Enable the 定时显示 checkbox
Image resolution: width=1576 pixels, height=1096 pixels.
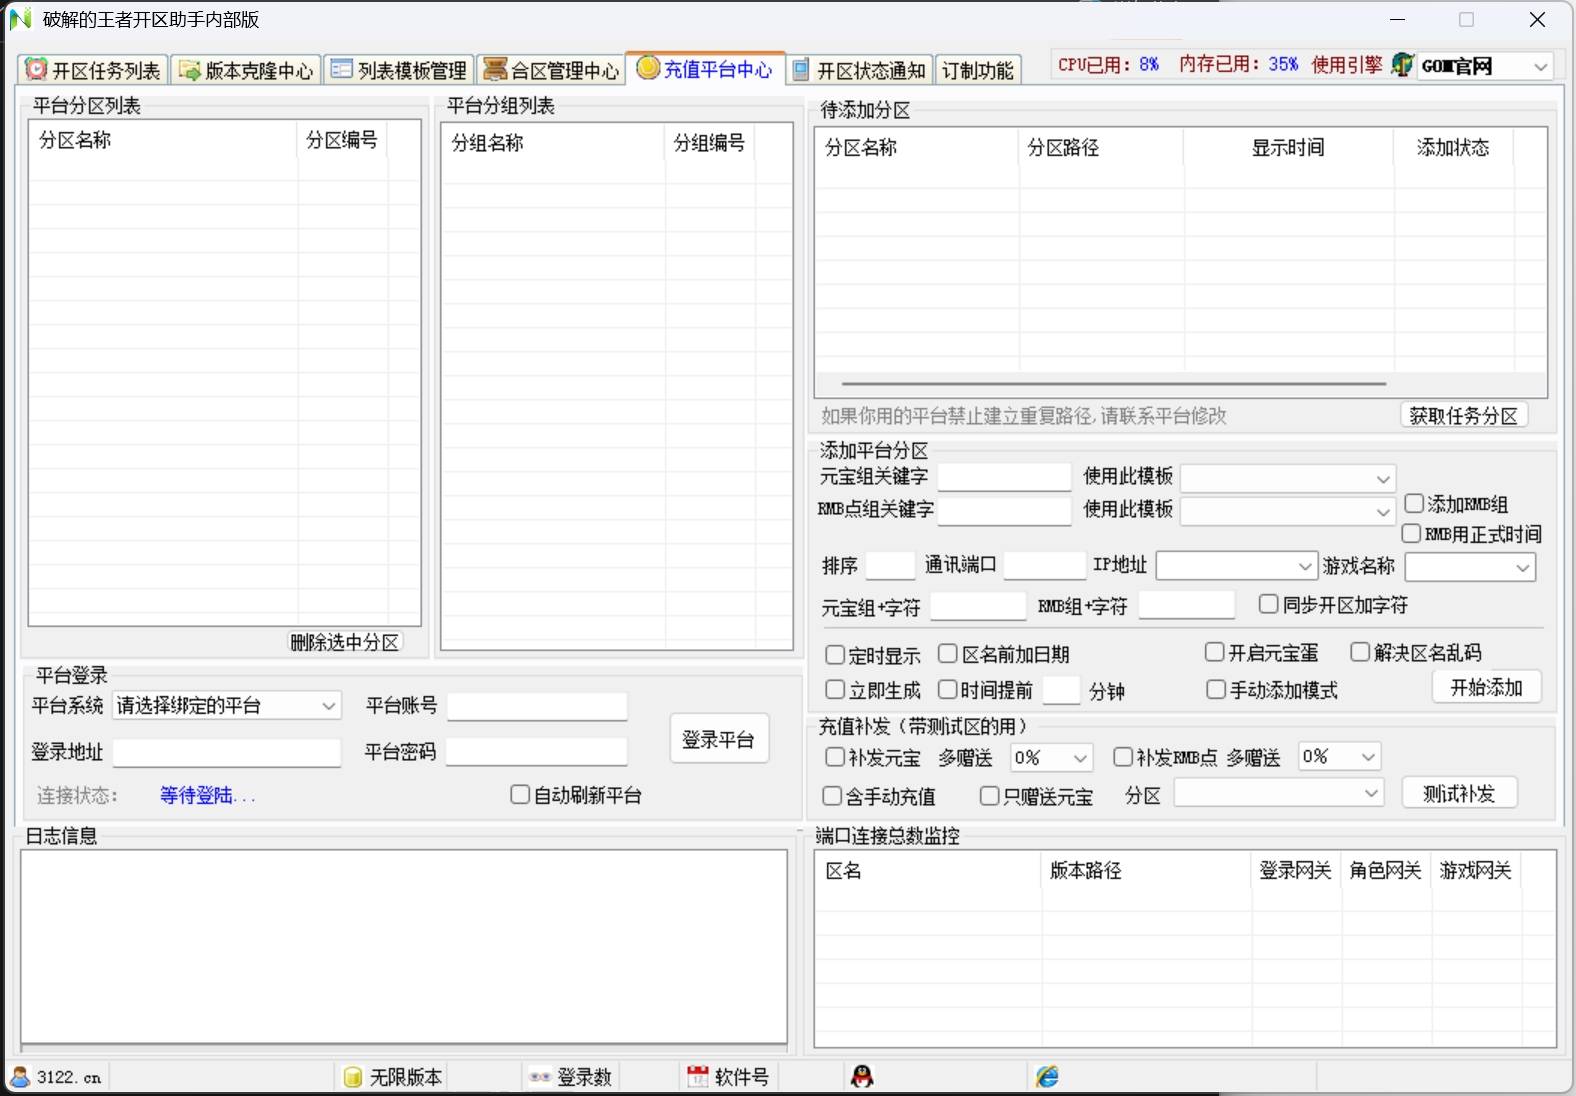835,655
